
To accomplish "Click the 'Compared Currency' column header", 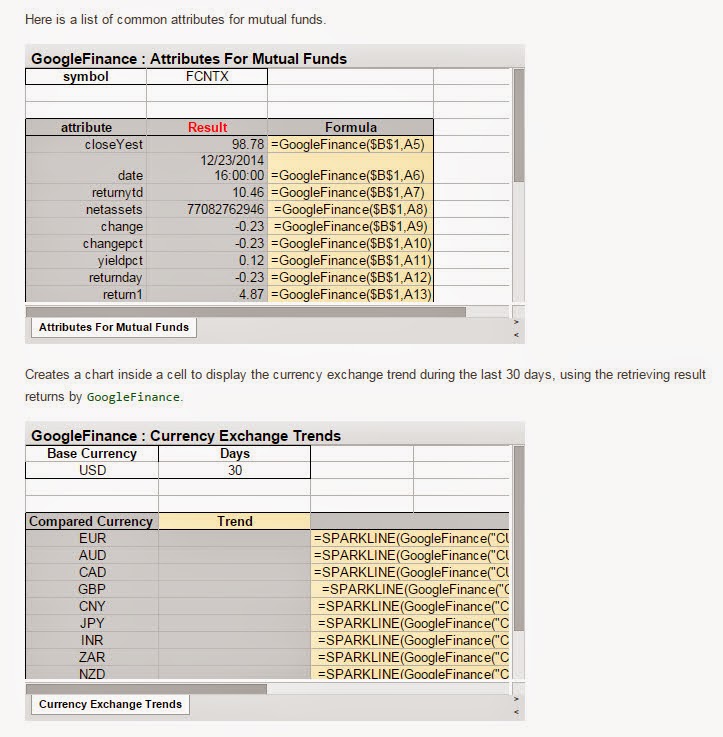I will pyautogui.click(x=92, y=521).
